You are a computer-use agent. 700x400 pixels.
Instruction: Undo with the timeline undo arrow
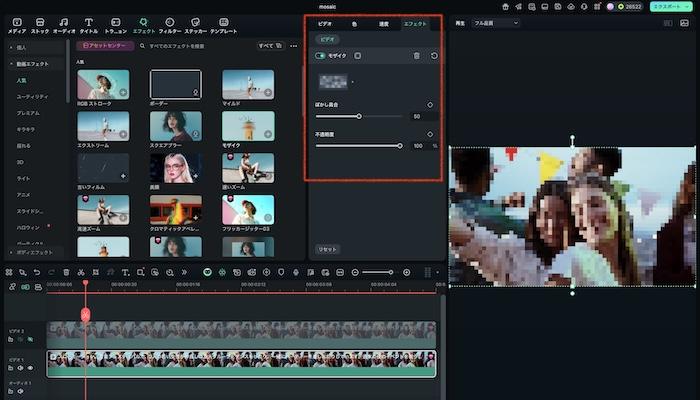37,272
